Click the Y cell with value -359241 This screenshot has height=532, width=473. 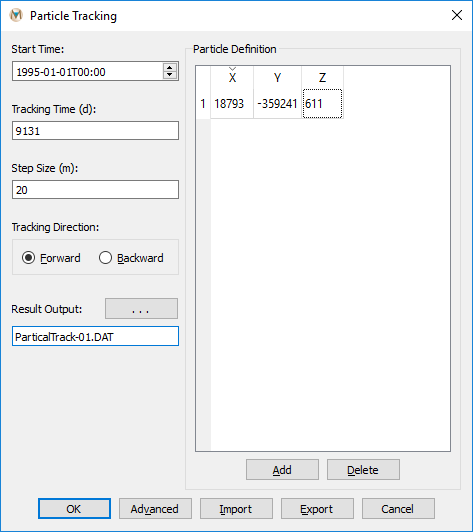pos(277,103)
